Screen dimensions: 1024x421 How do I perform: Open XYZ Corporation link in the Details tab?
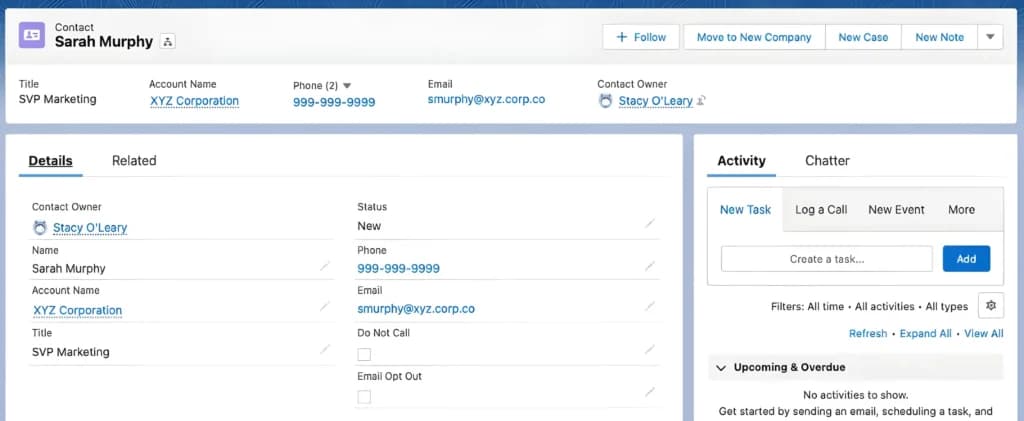pos(78,310)
